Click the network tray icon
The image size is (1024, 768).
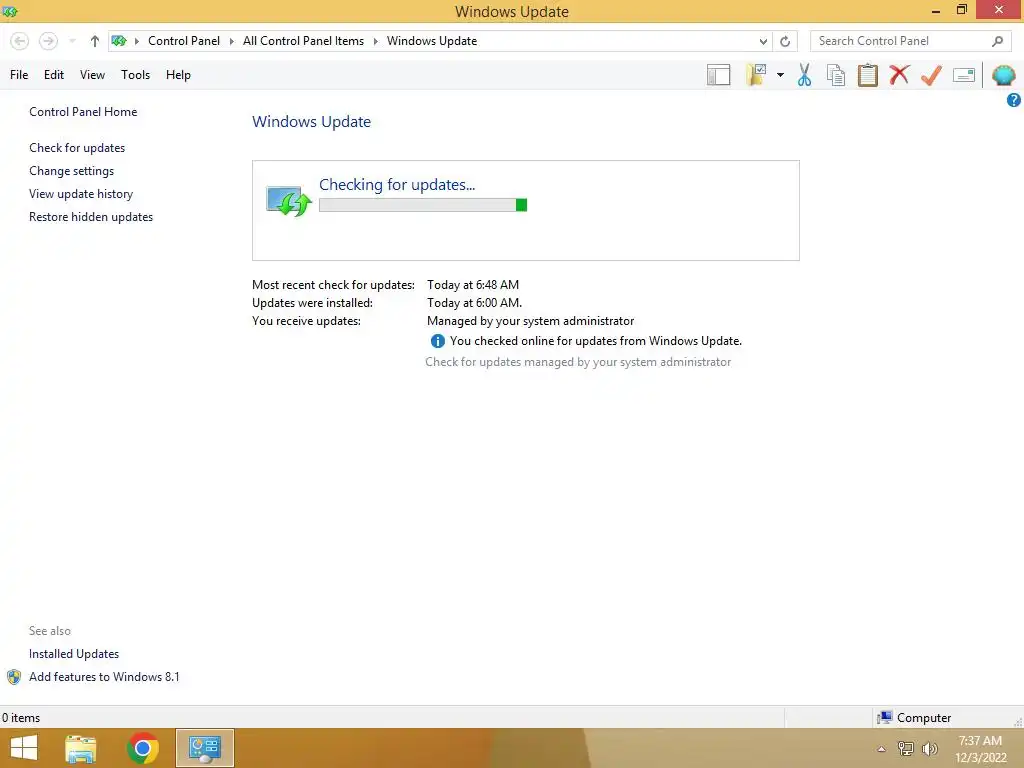coord(906,749)
